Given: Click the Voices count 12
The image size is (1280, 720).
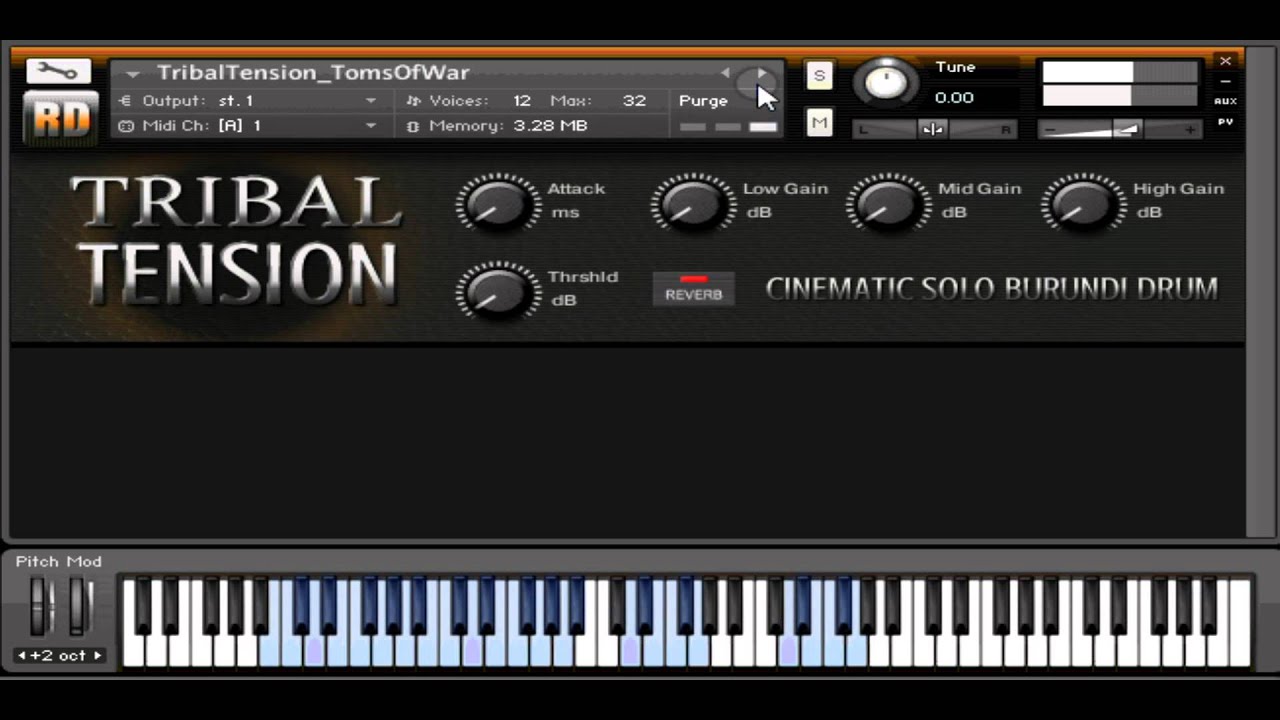Looking at the screenshot, I should click(x=522, y=101).
